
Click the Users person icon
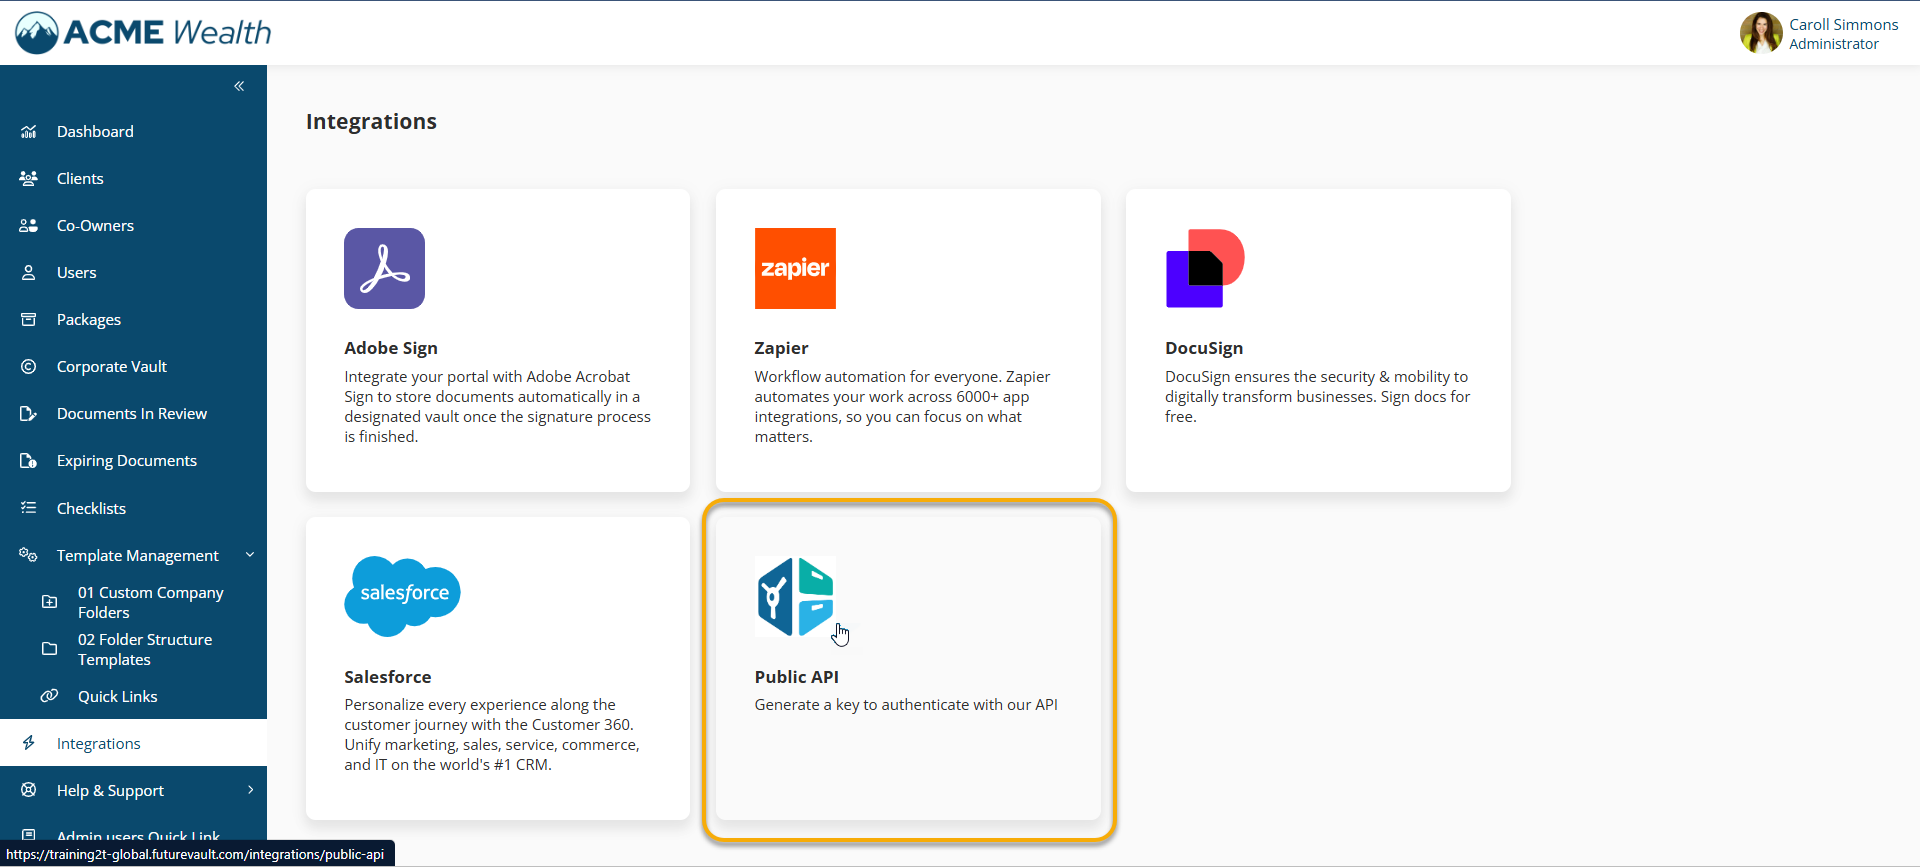[x=29, y=273]
